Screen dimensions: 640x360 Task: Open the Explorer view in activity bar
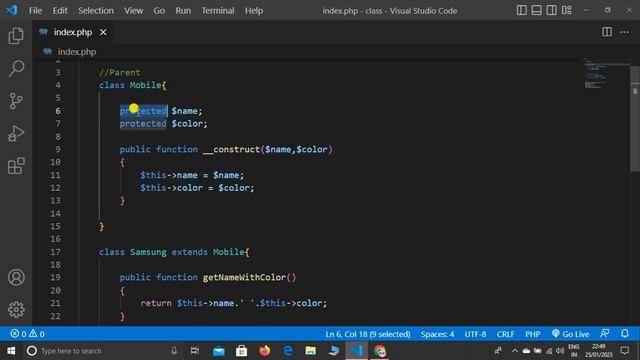click(16, 36)
